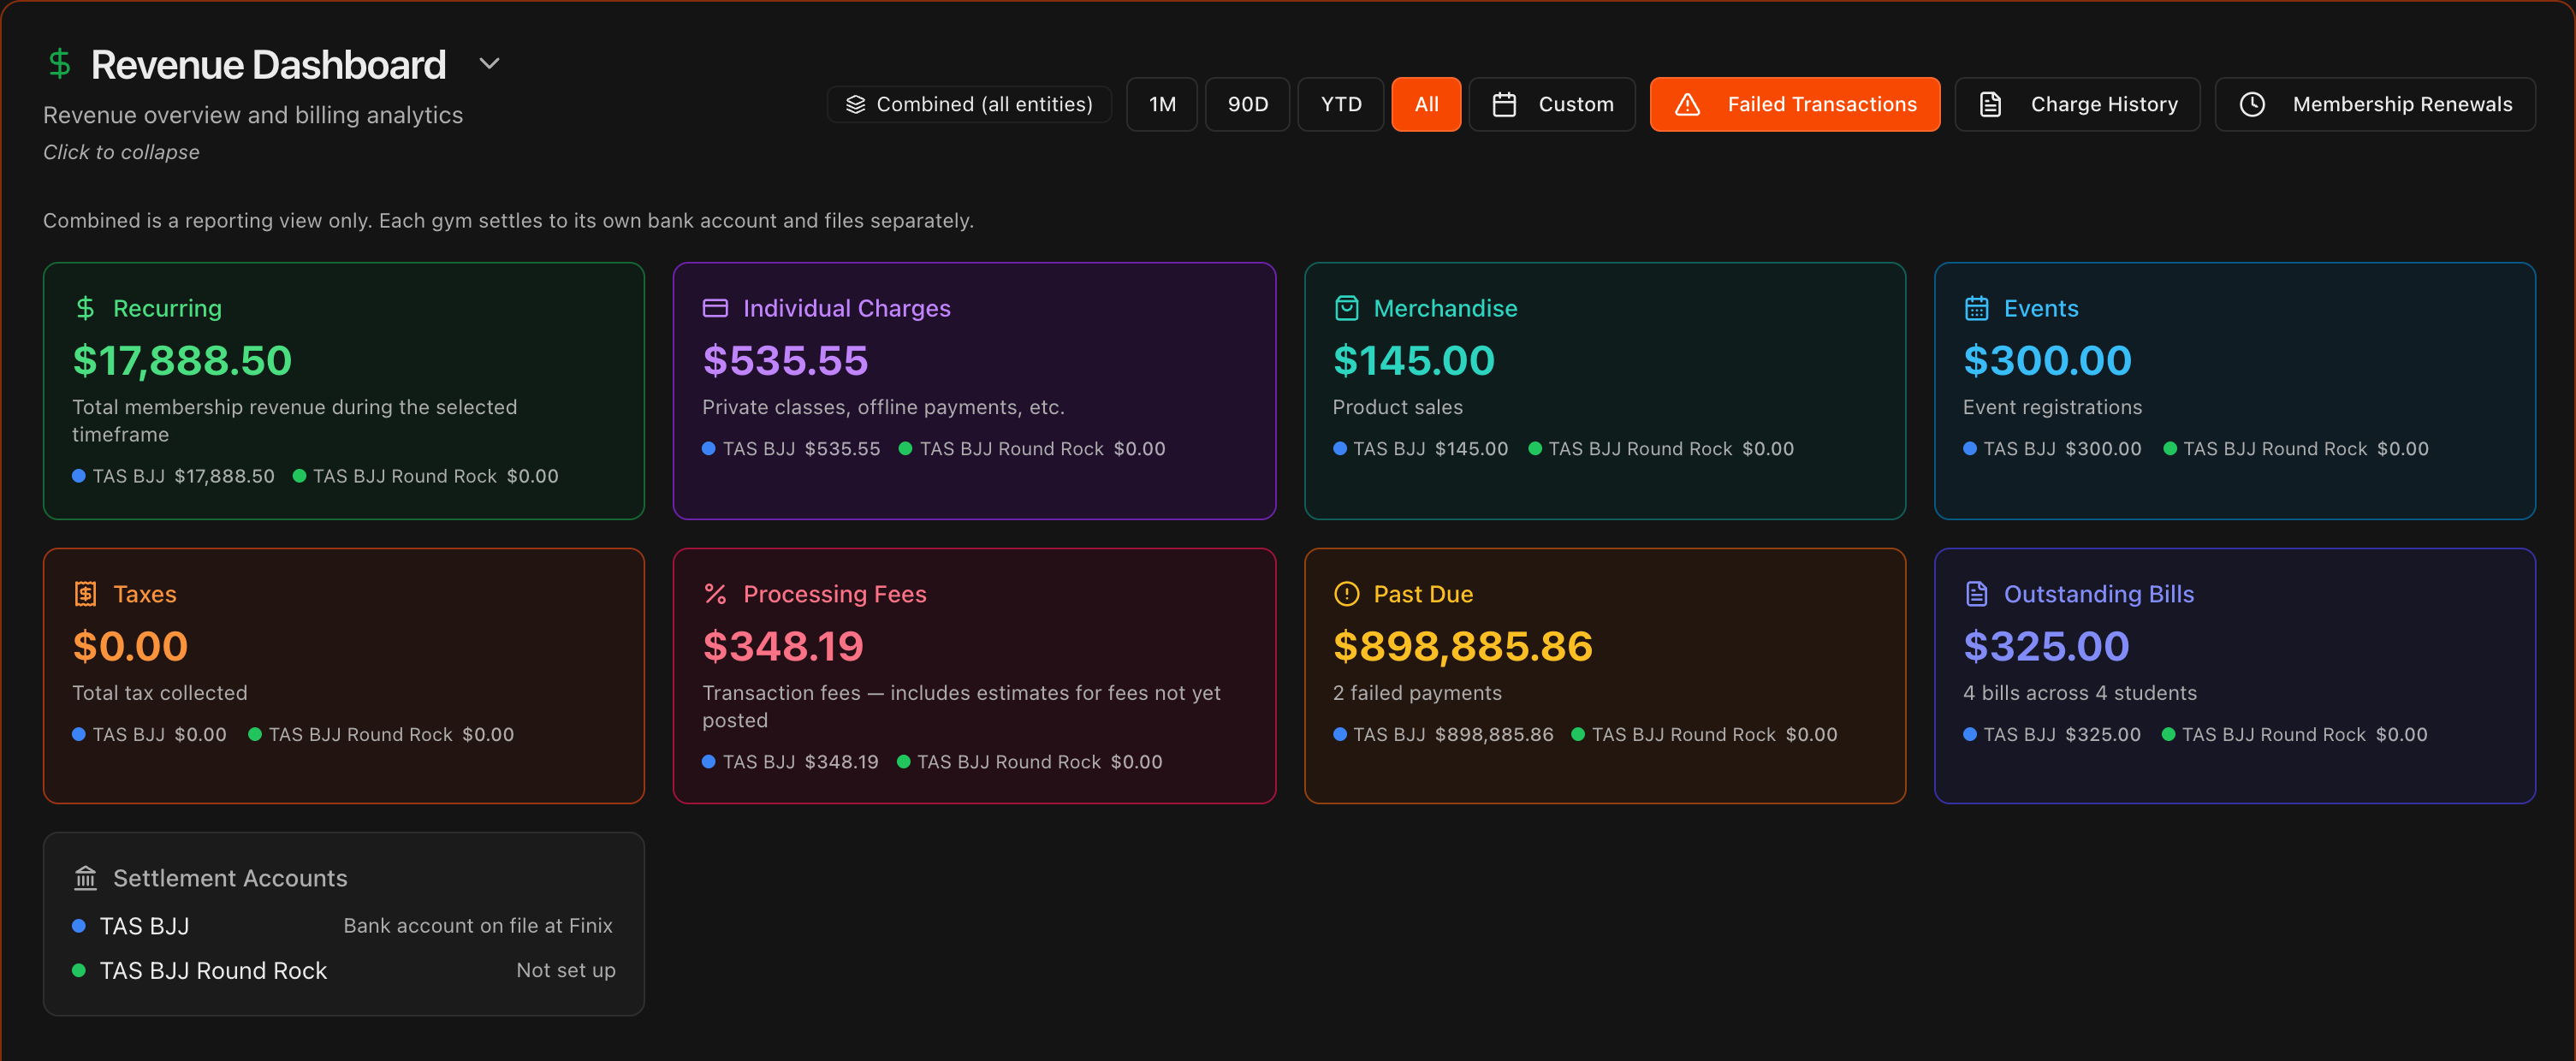Click the 'Not set up' status text
The width and height of the screenshot is (2576, 1061).
click(566, 970)
